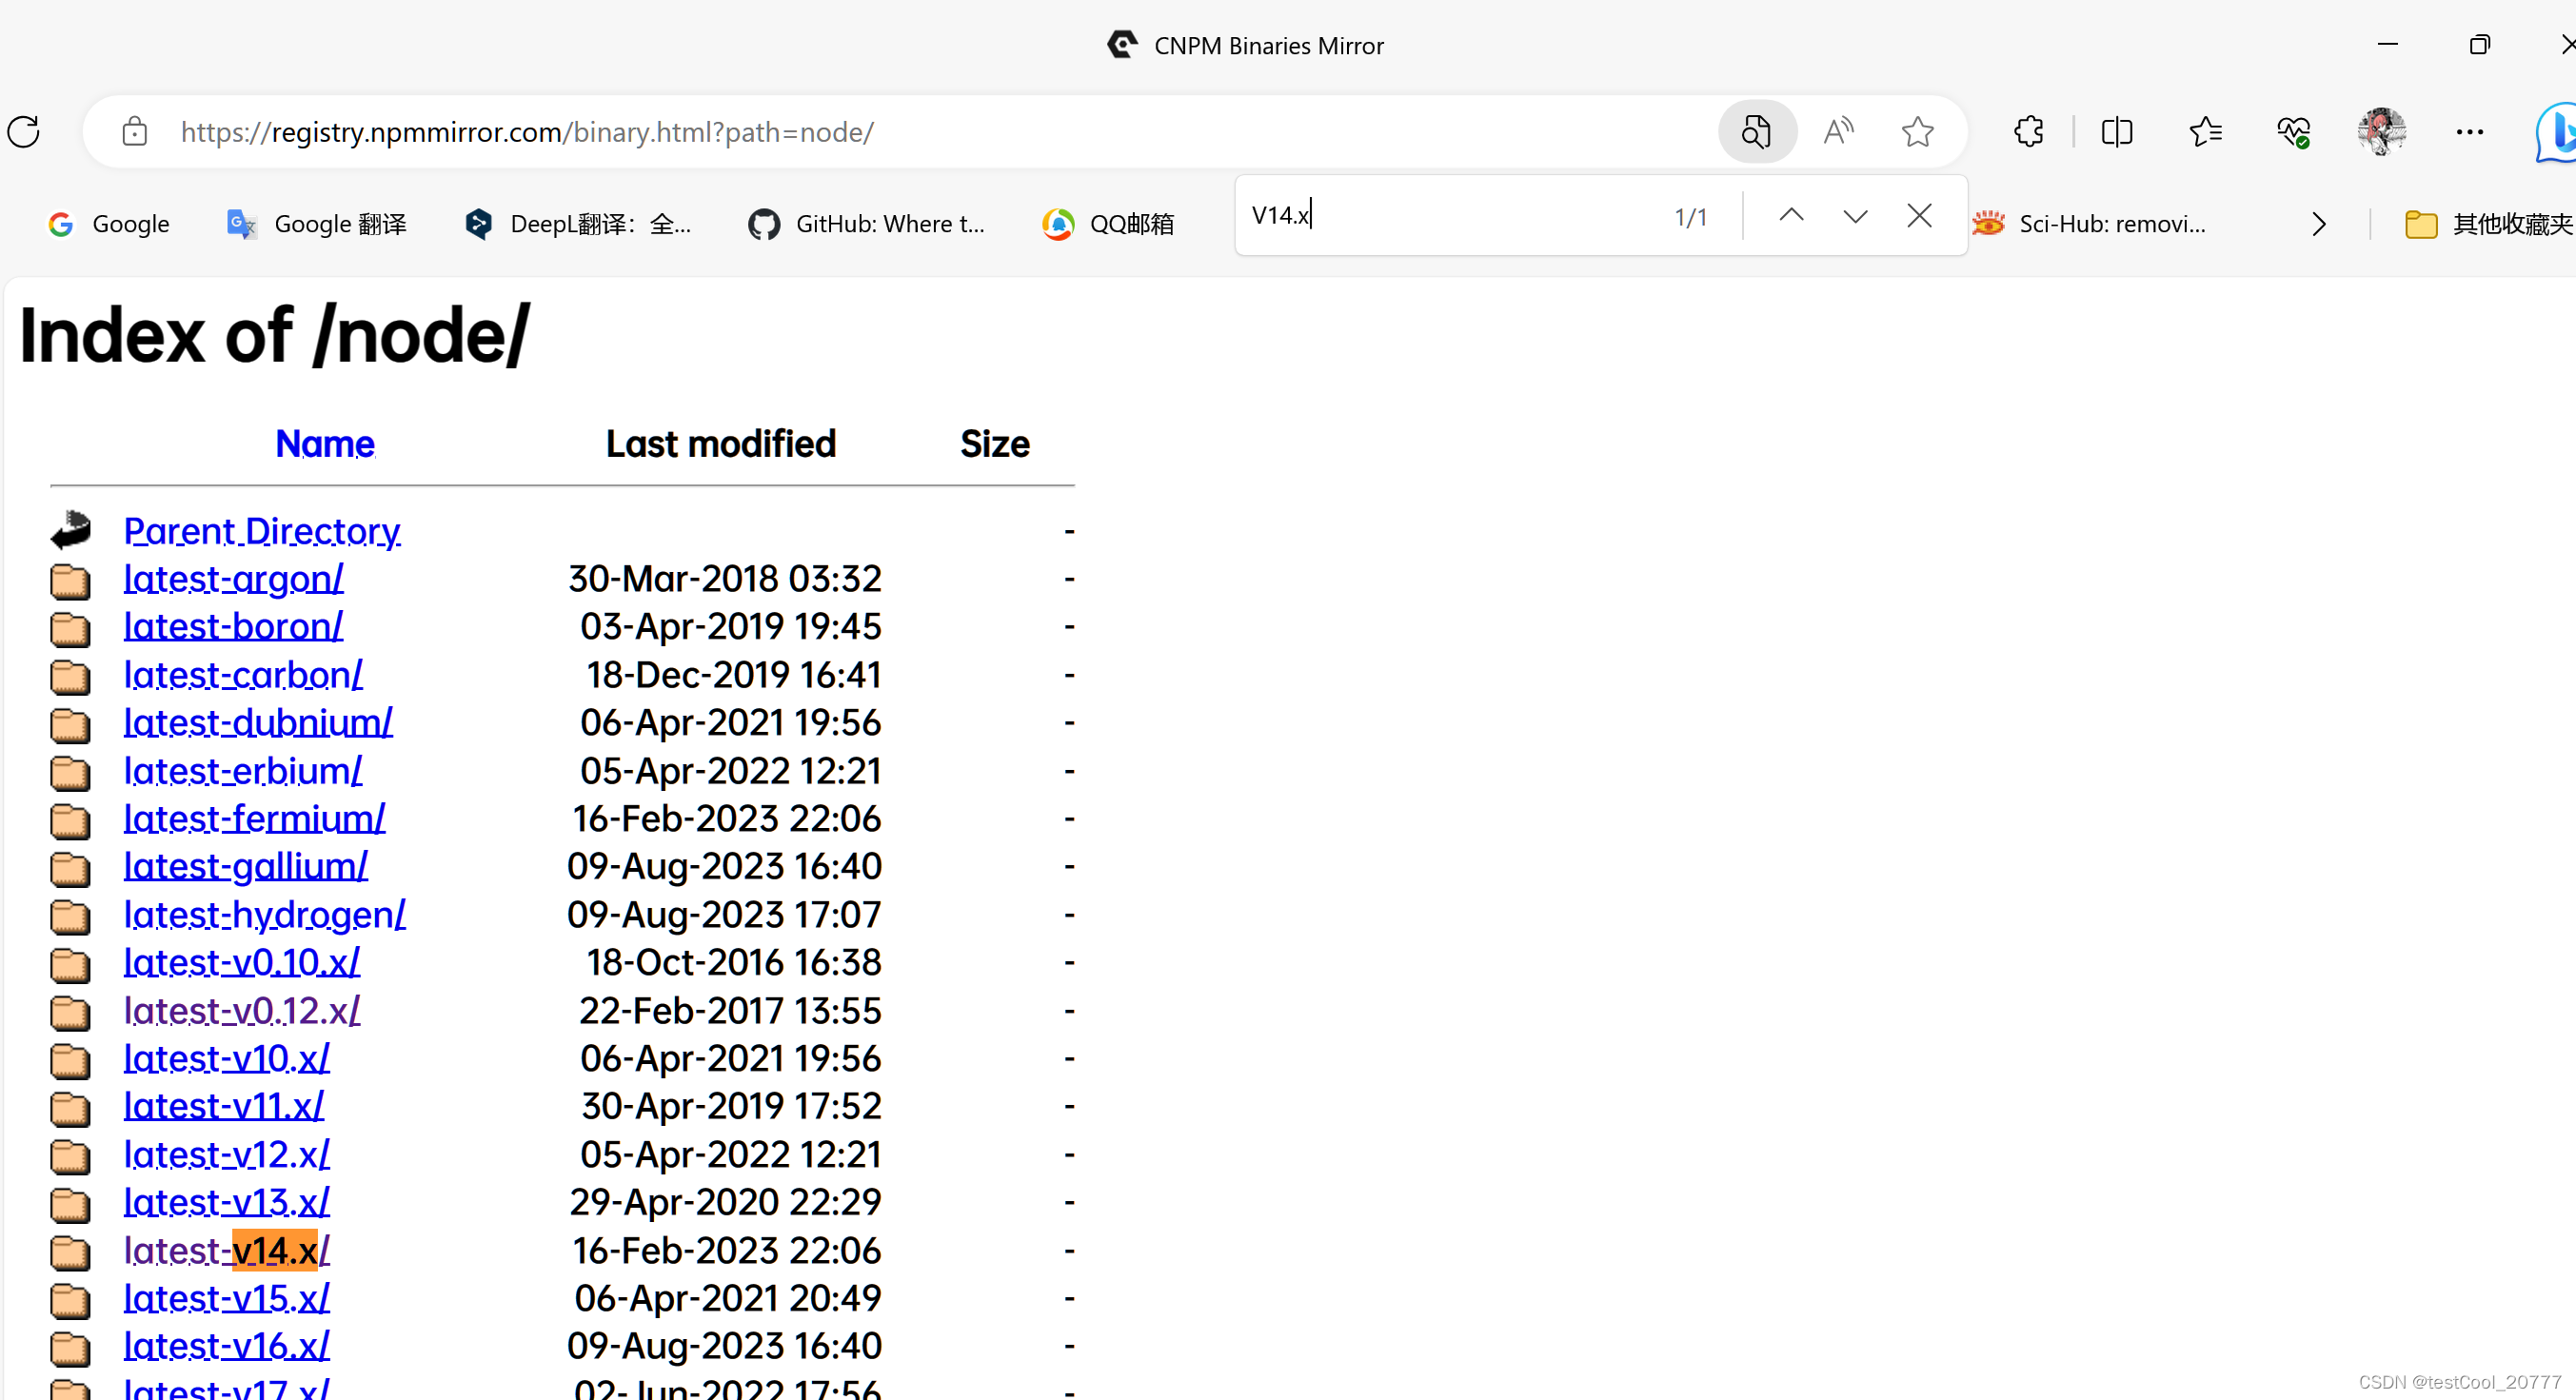Open the latest-v14.x/ folder link
Screen dimensions: 2576x1400
[227, 1250]
